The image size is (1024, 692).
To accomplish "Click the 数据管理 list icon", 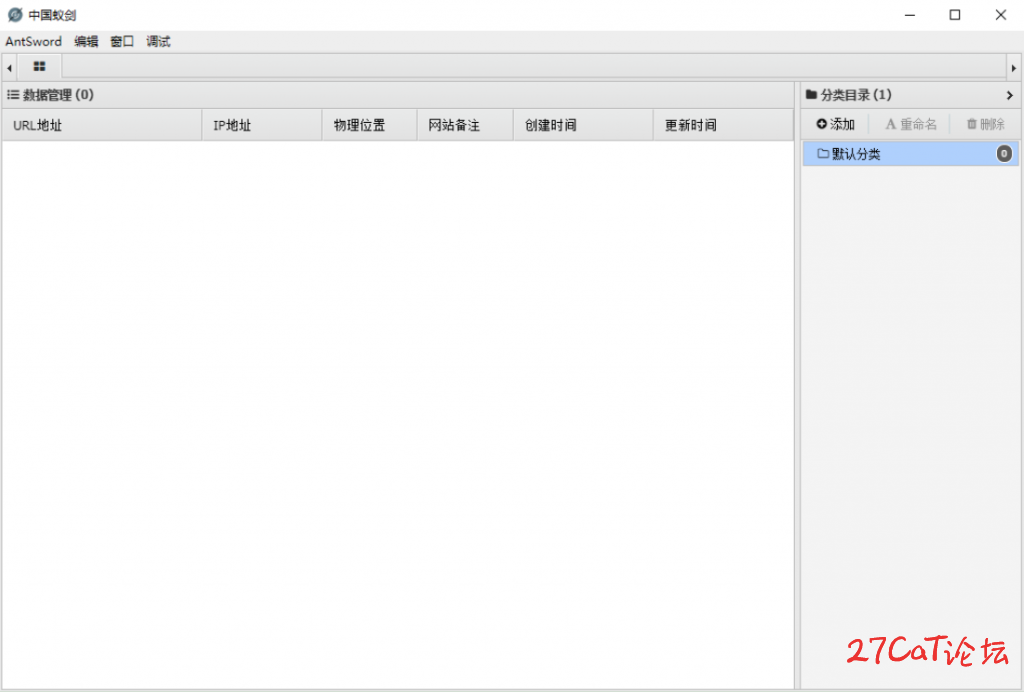I will [x=13, y=95].
